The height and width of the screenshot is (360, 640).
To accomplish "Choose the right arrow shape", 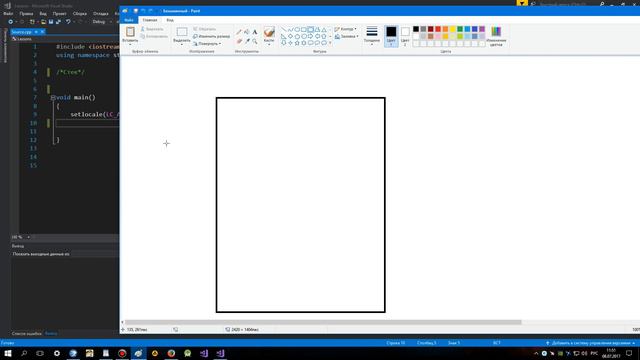I will pyautogui.click(x=310, y=36).
